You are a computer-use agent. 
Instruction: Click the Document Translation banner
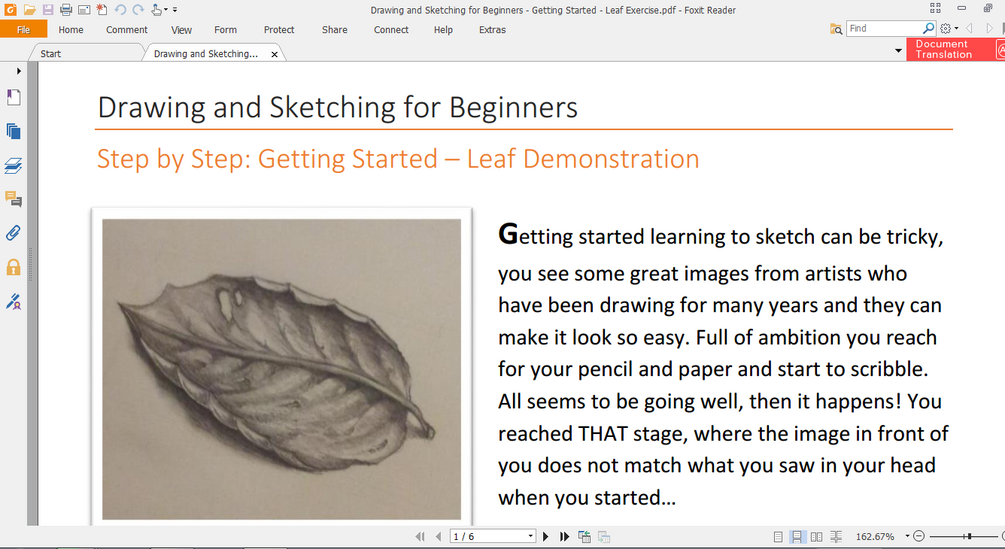[956, 49]
